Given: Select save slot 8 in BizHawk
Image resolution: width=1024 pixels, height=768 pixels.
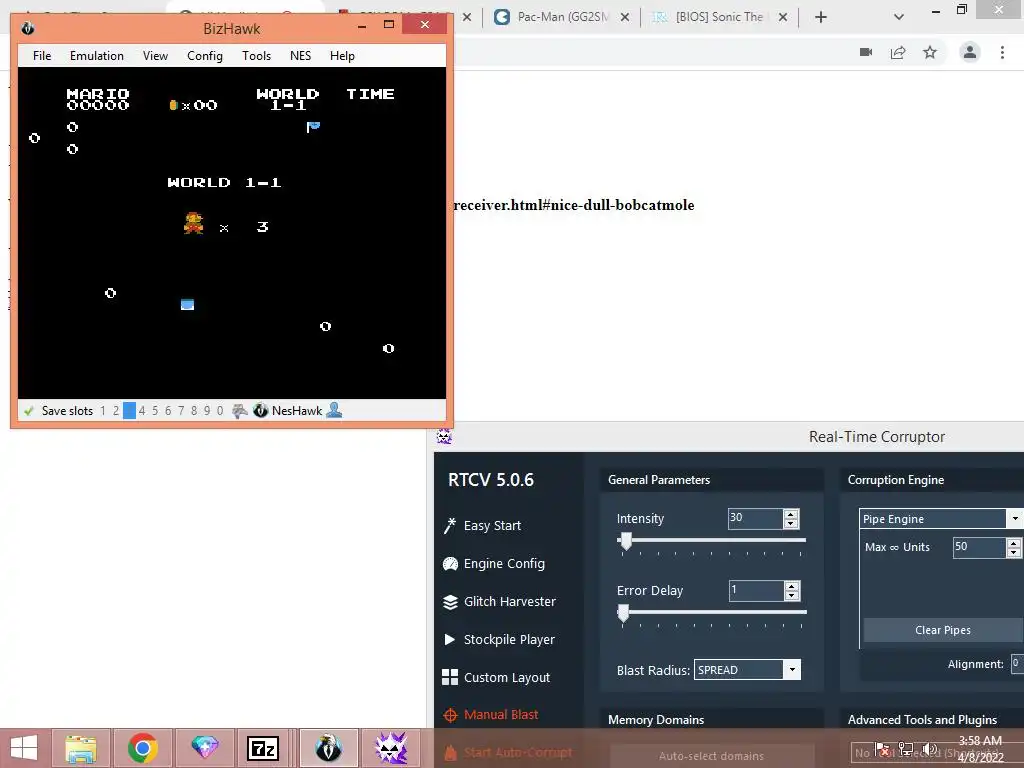Looking at the screenshot, I should coord(194,411).
